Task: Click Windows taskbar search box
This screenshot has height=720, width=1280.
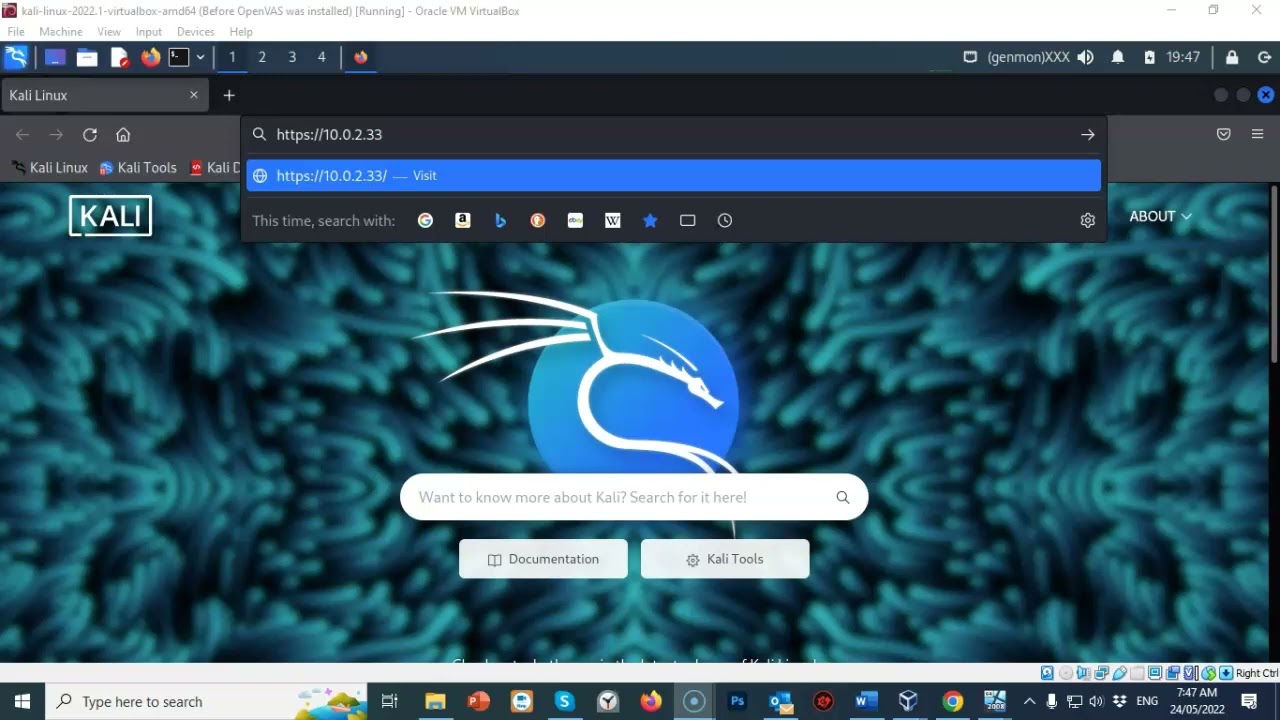Action: pyautogui.click(x=208, y=701)
